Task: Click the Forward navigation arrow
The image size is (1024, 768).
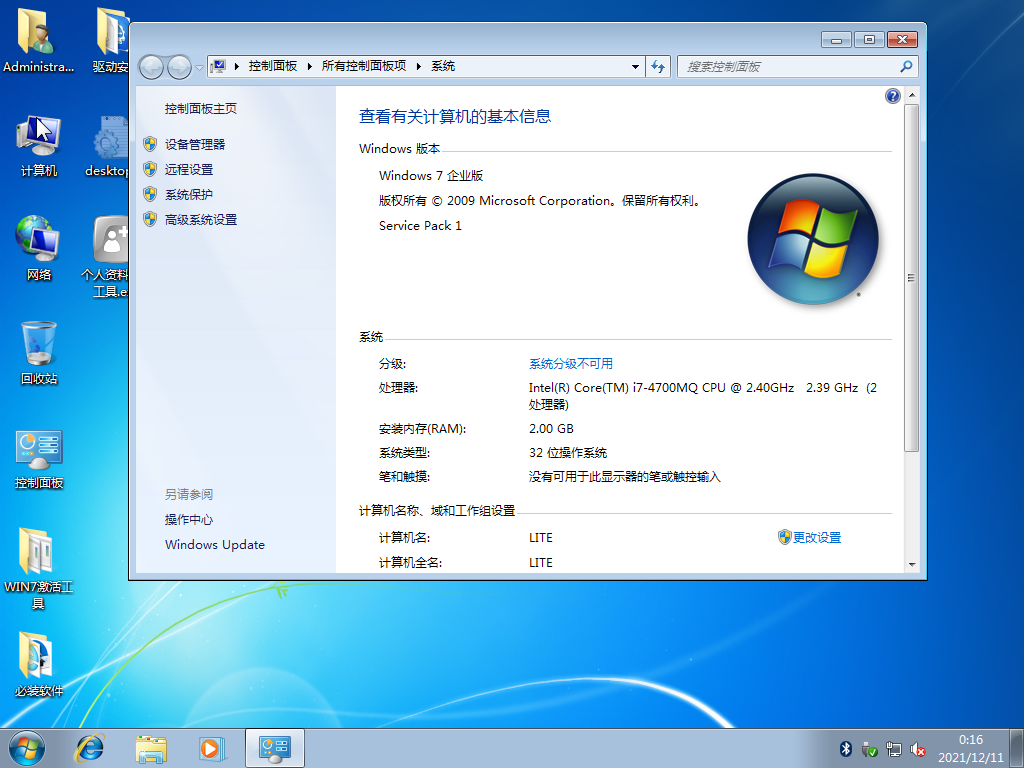Action: pos(179,67)
